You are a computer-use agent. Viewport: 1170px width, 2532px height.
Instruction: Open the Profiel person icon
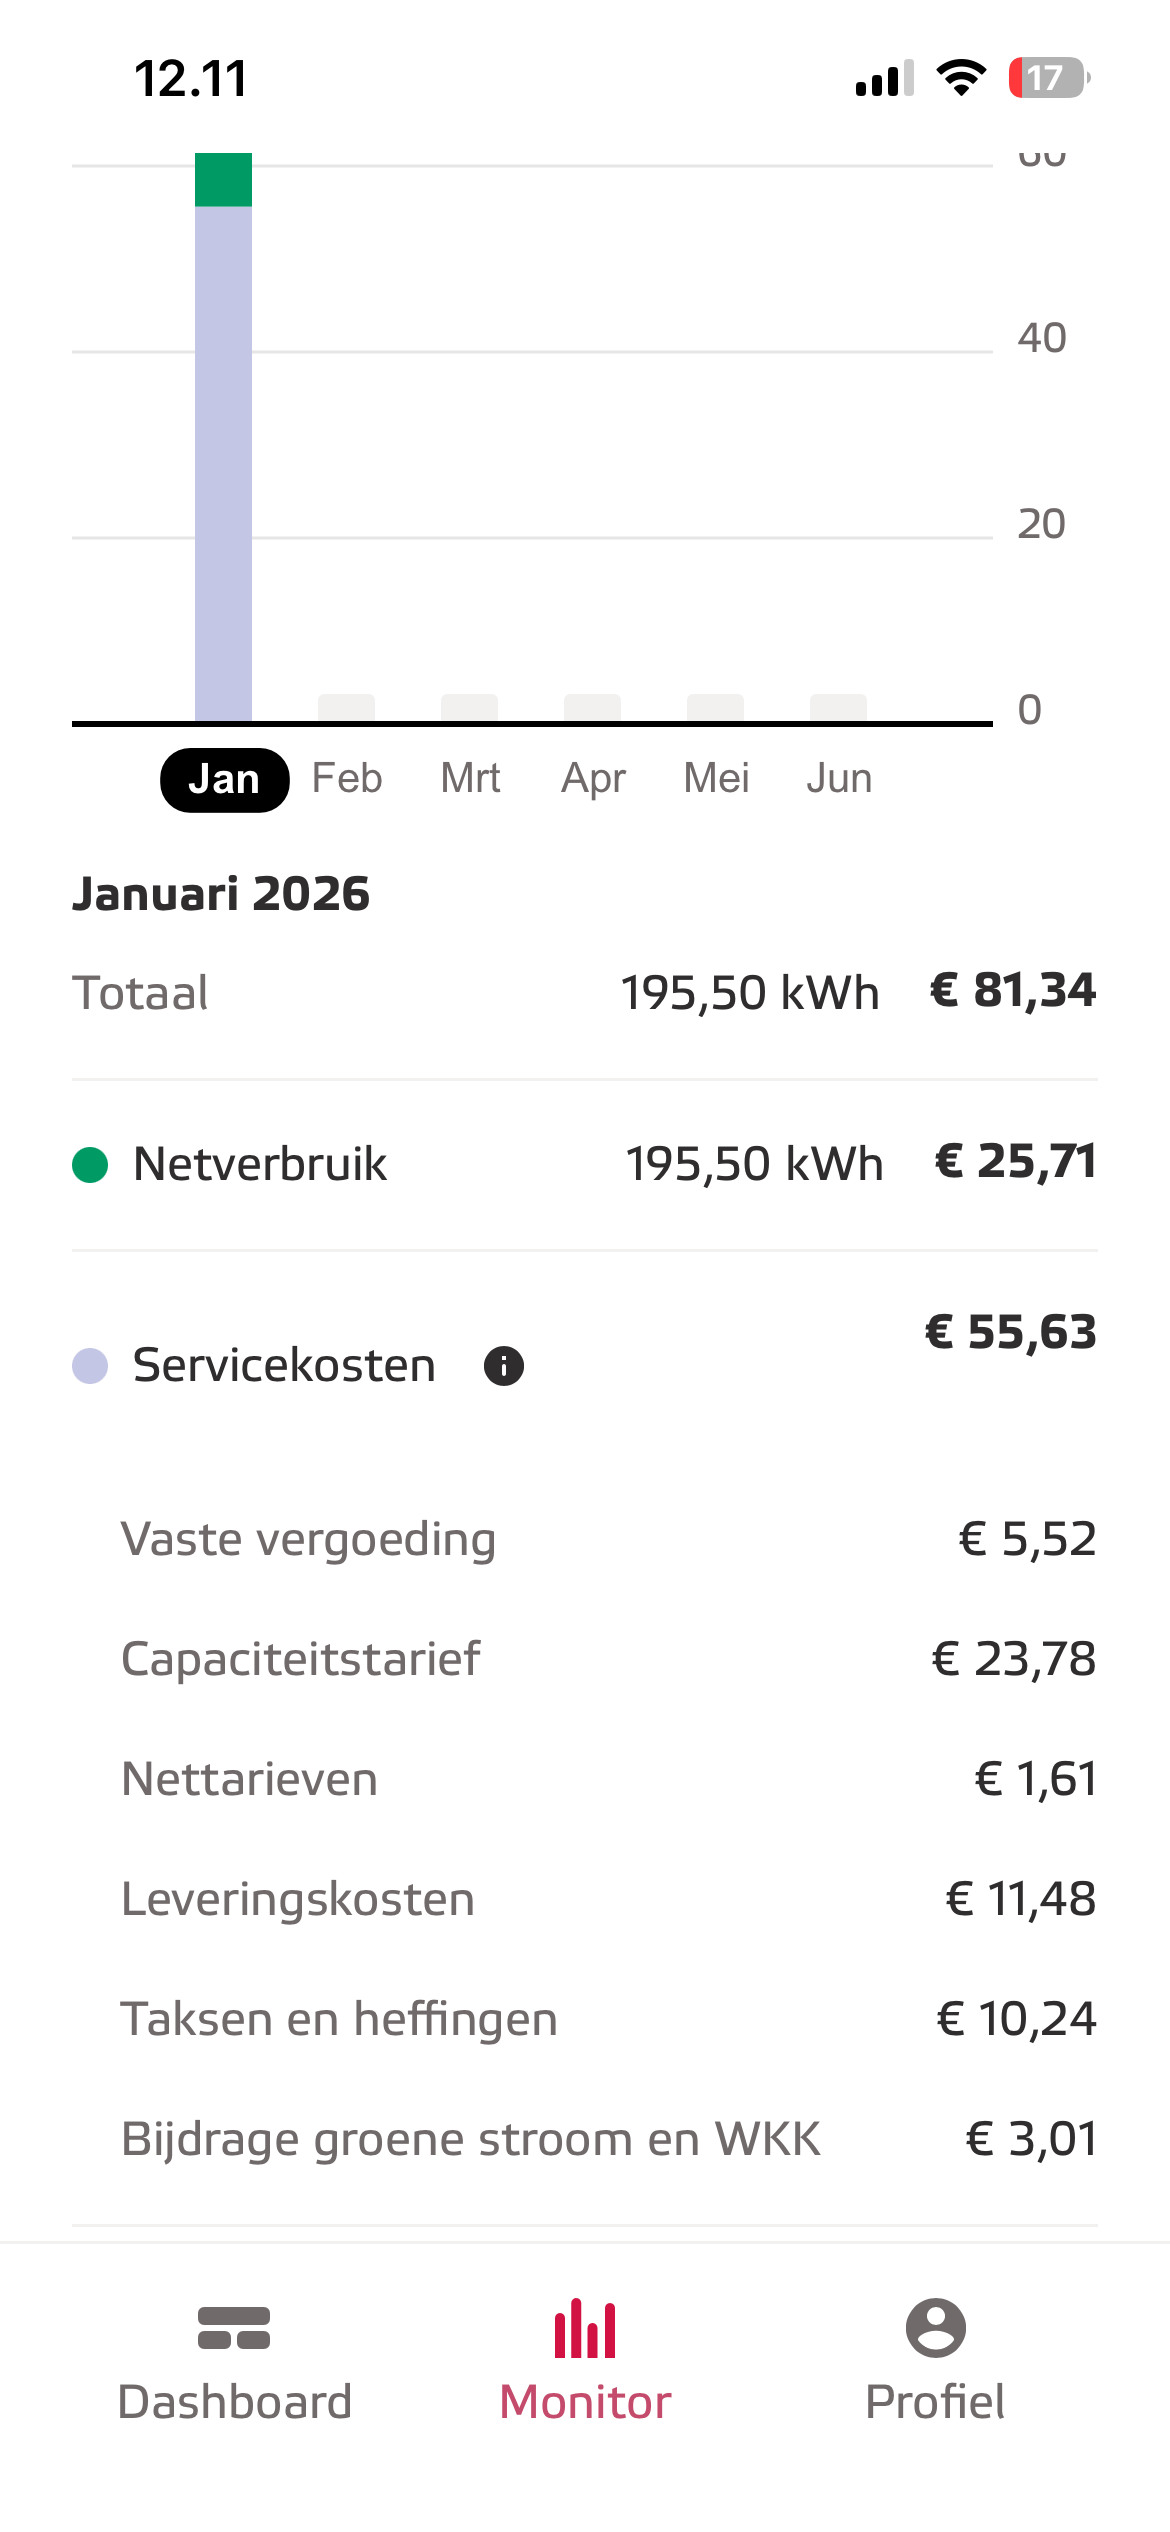tap(935, 2328)
